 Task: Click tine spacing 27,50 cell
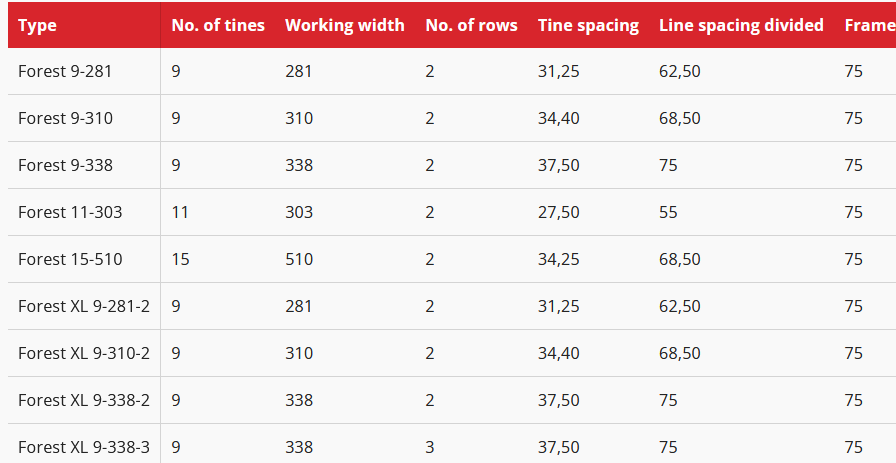click(558, 212)
